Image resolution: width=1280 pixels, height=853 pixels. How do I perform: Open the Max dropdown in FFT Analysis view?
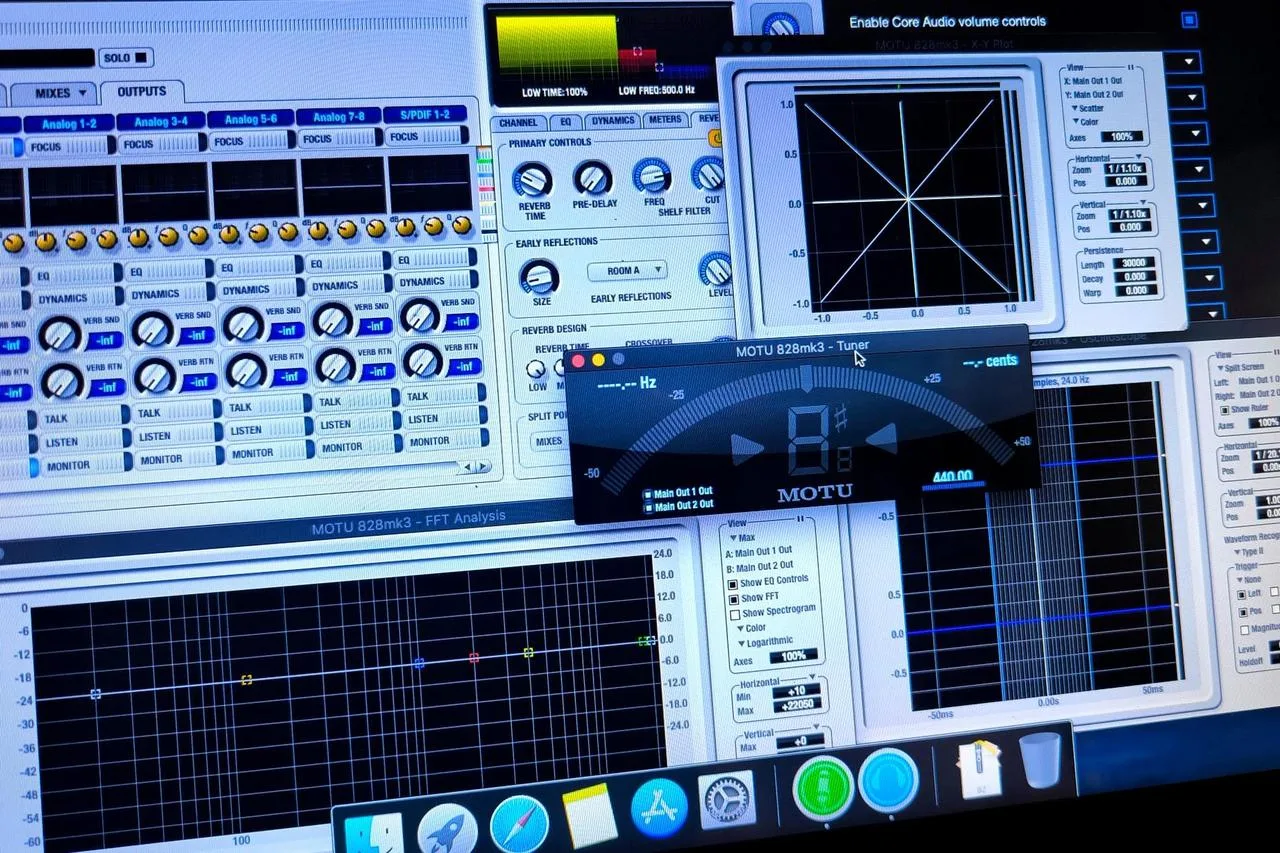[x=742, y=538]
